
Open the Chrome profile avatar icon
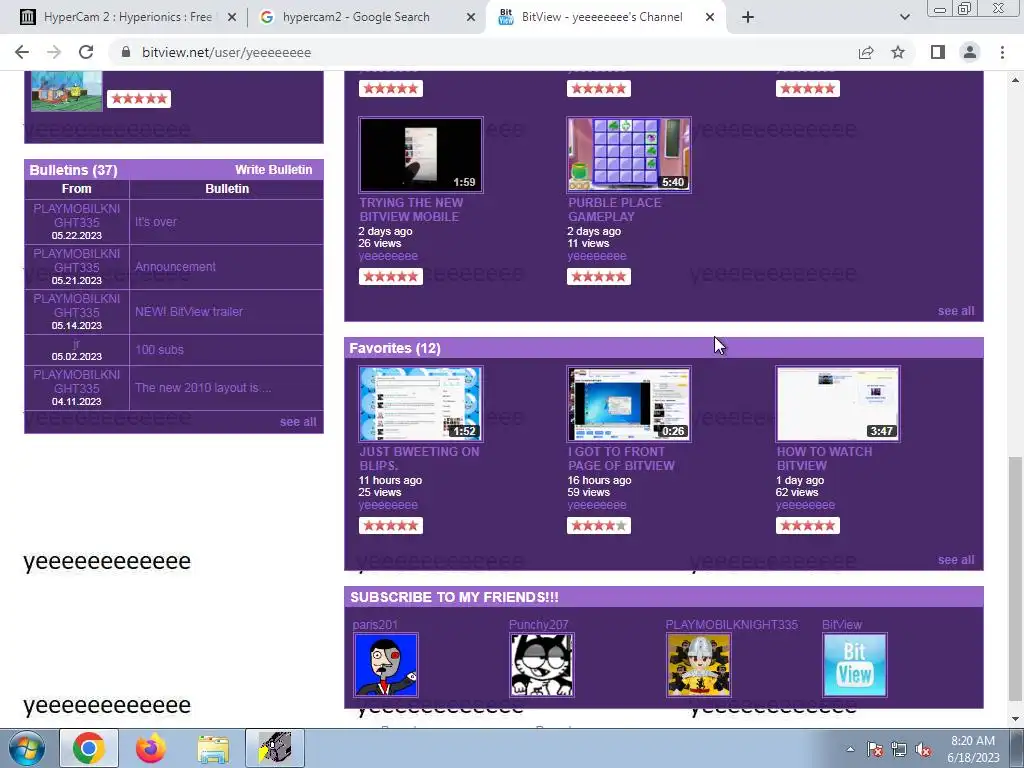(x=970, y=52)
